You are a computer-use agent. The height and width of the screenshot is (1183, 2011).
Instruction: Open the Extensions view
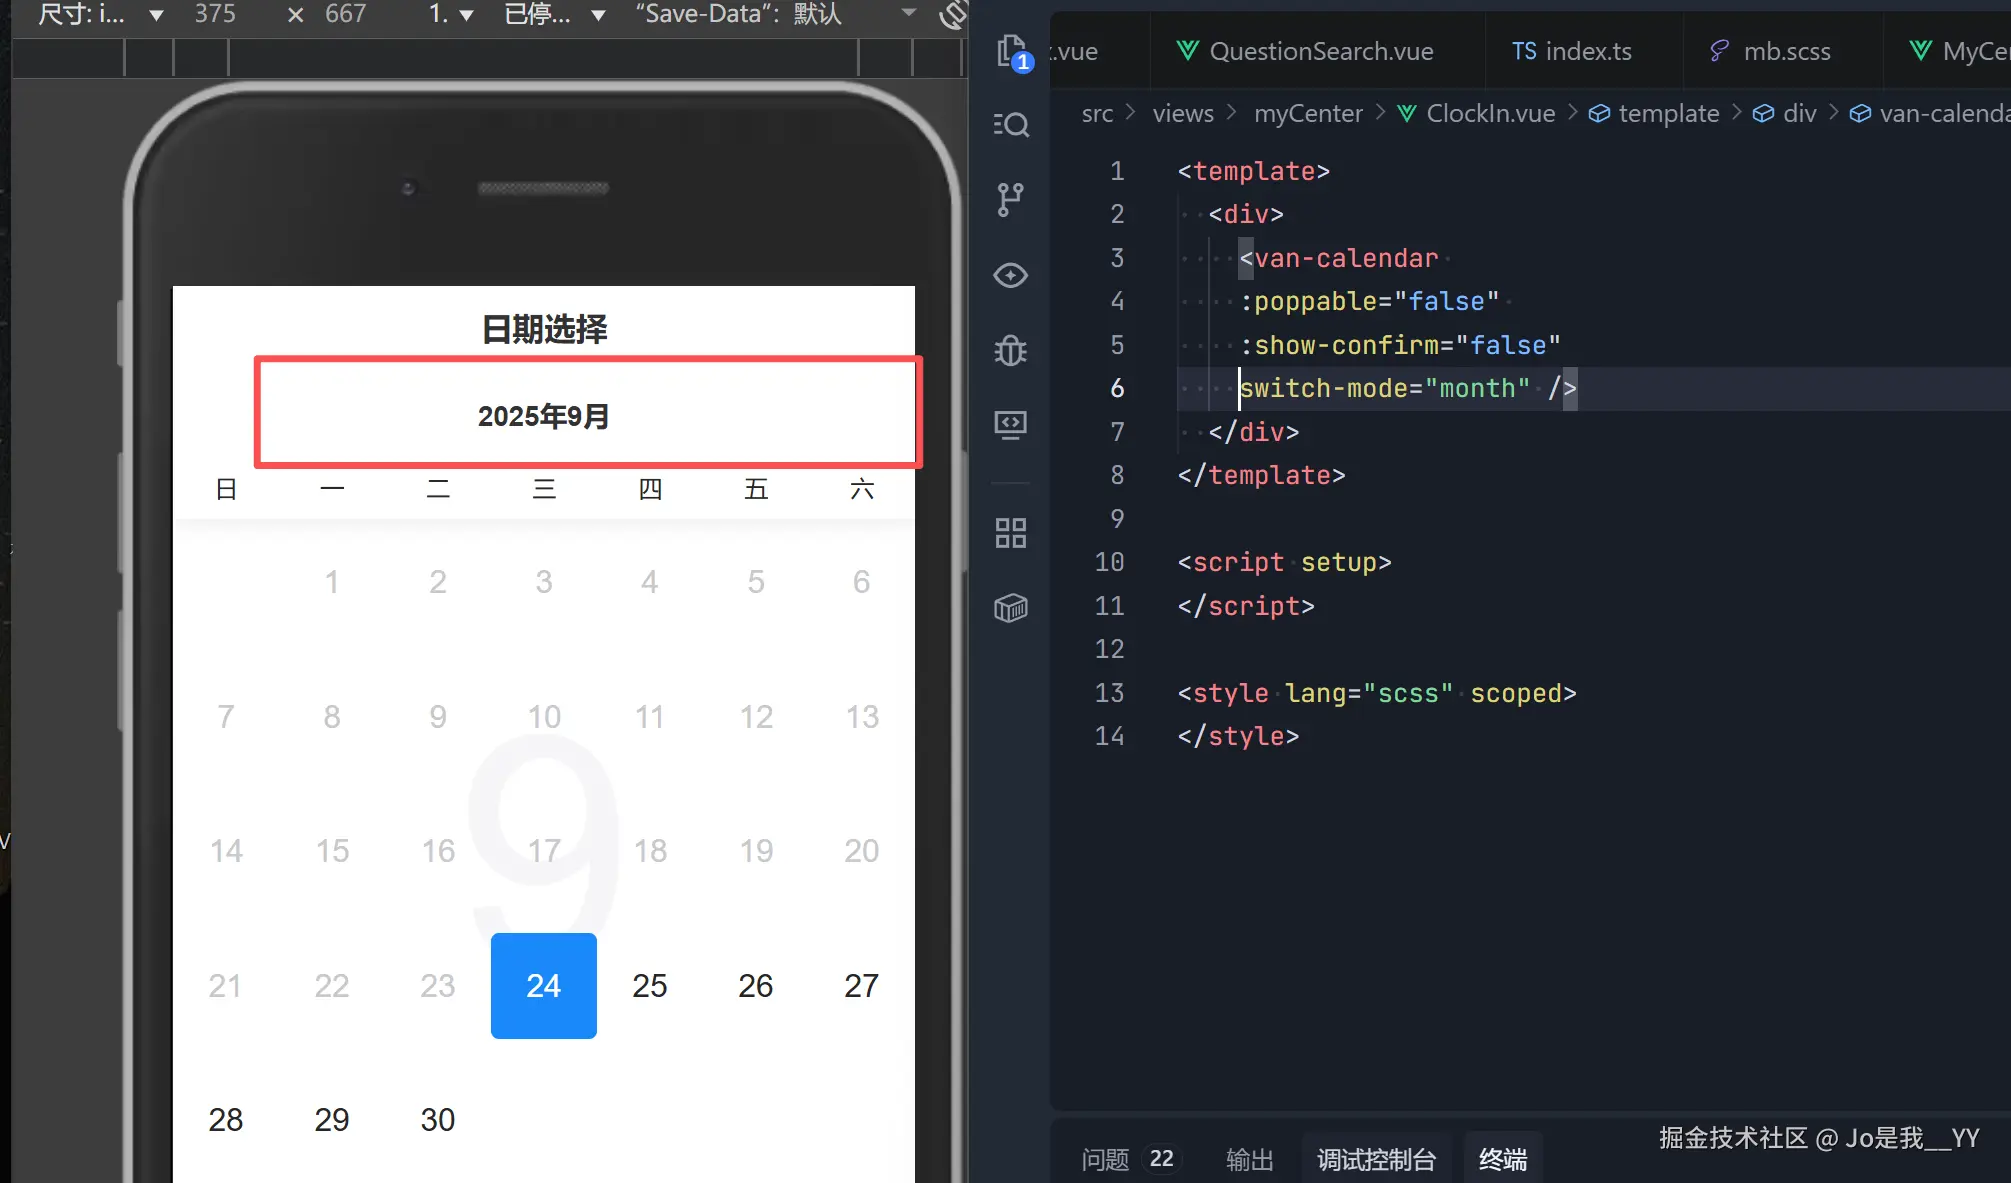tap(1011, 532)
